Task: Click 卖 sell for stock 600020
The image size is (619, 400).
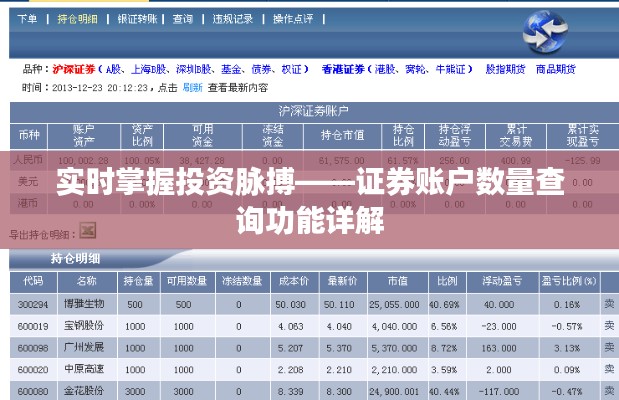Action: click(x=609, y=370)
